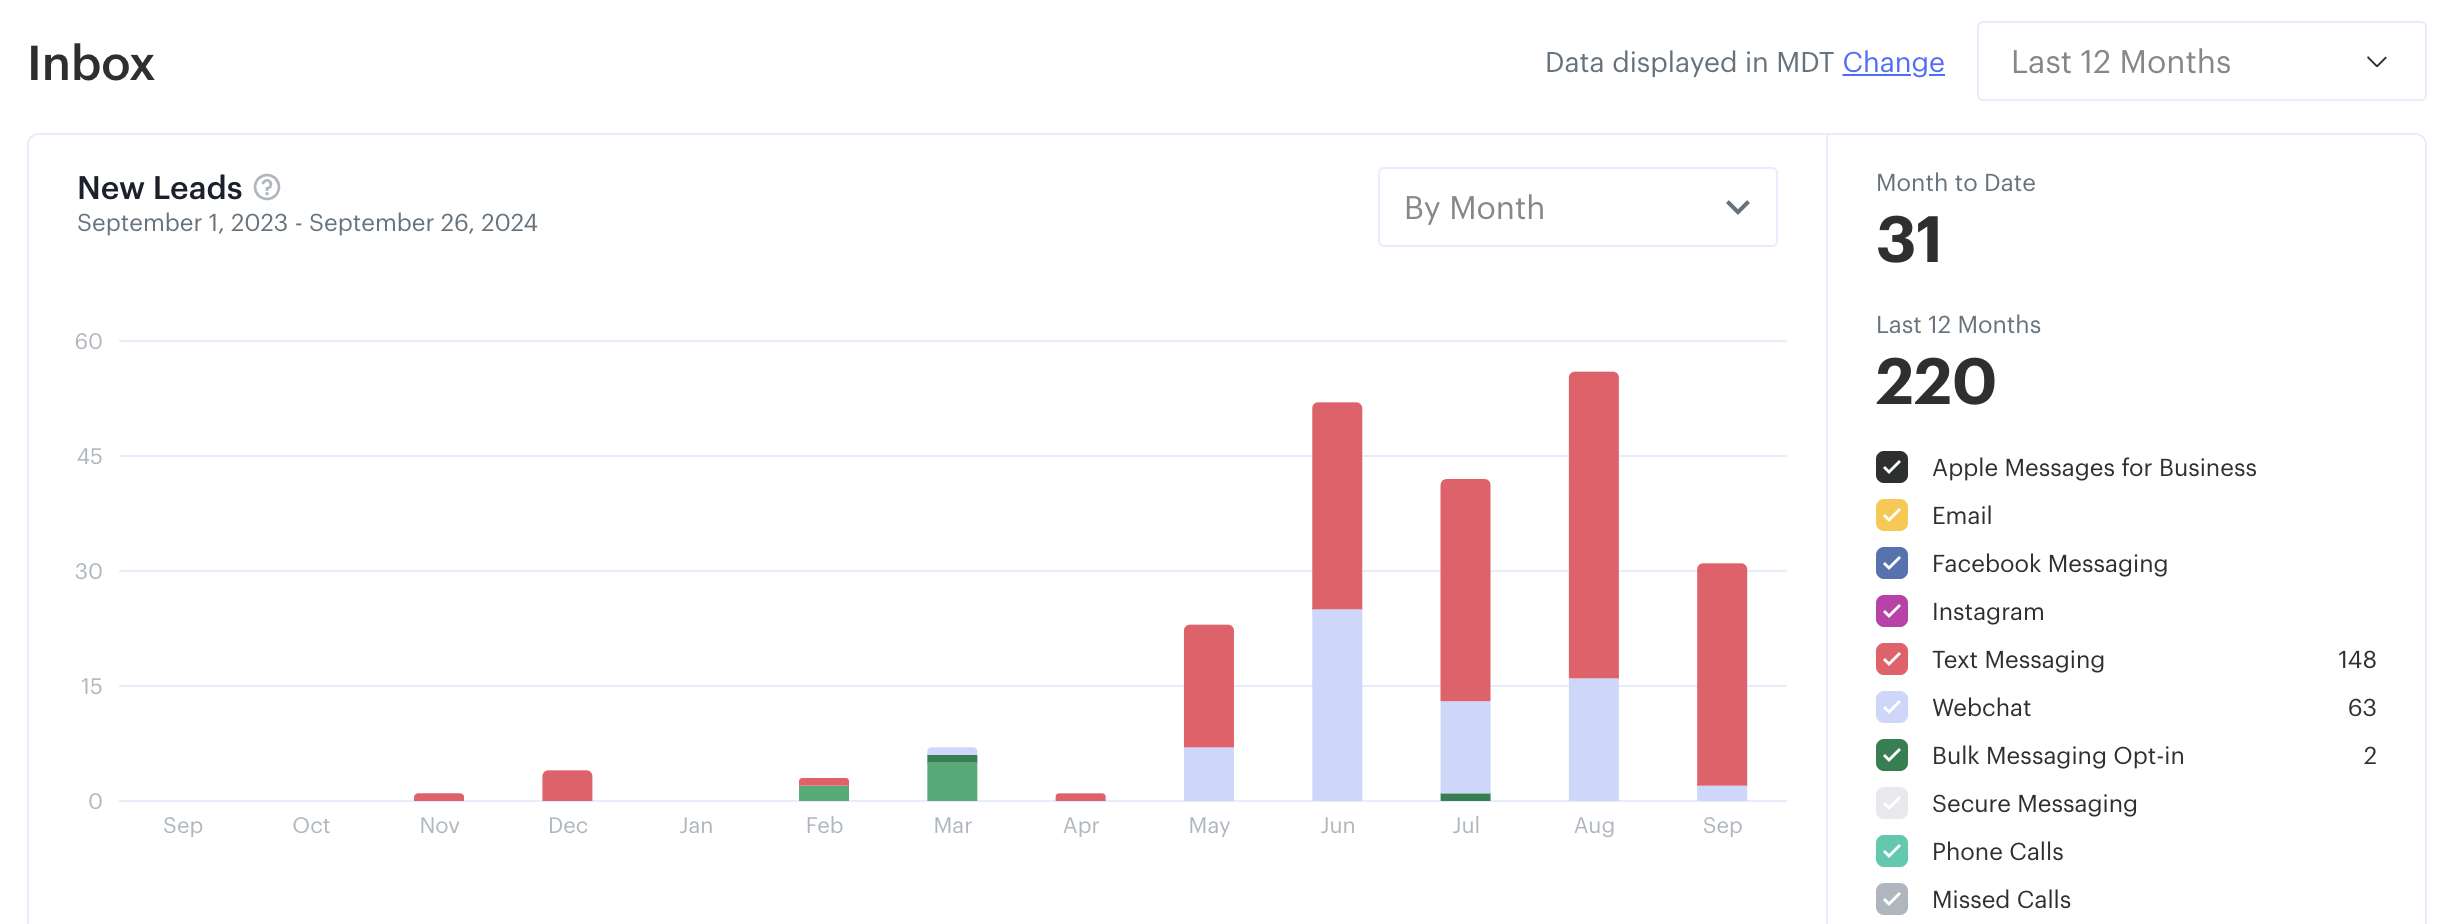Click the Webchat label in legend
2450x924 pixels.
pyautogui.click(x=1980, y=707)
